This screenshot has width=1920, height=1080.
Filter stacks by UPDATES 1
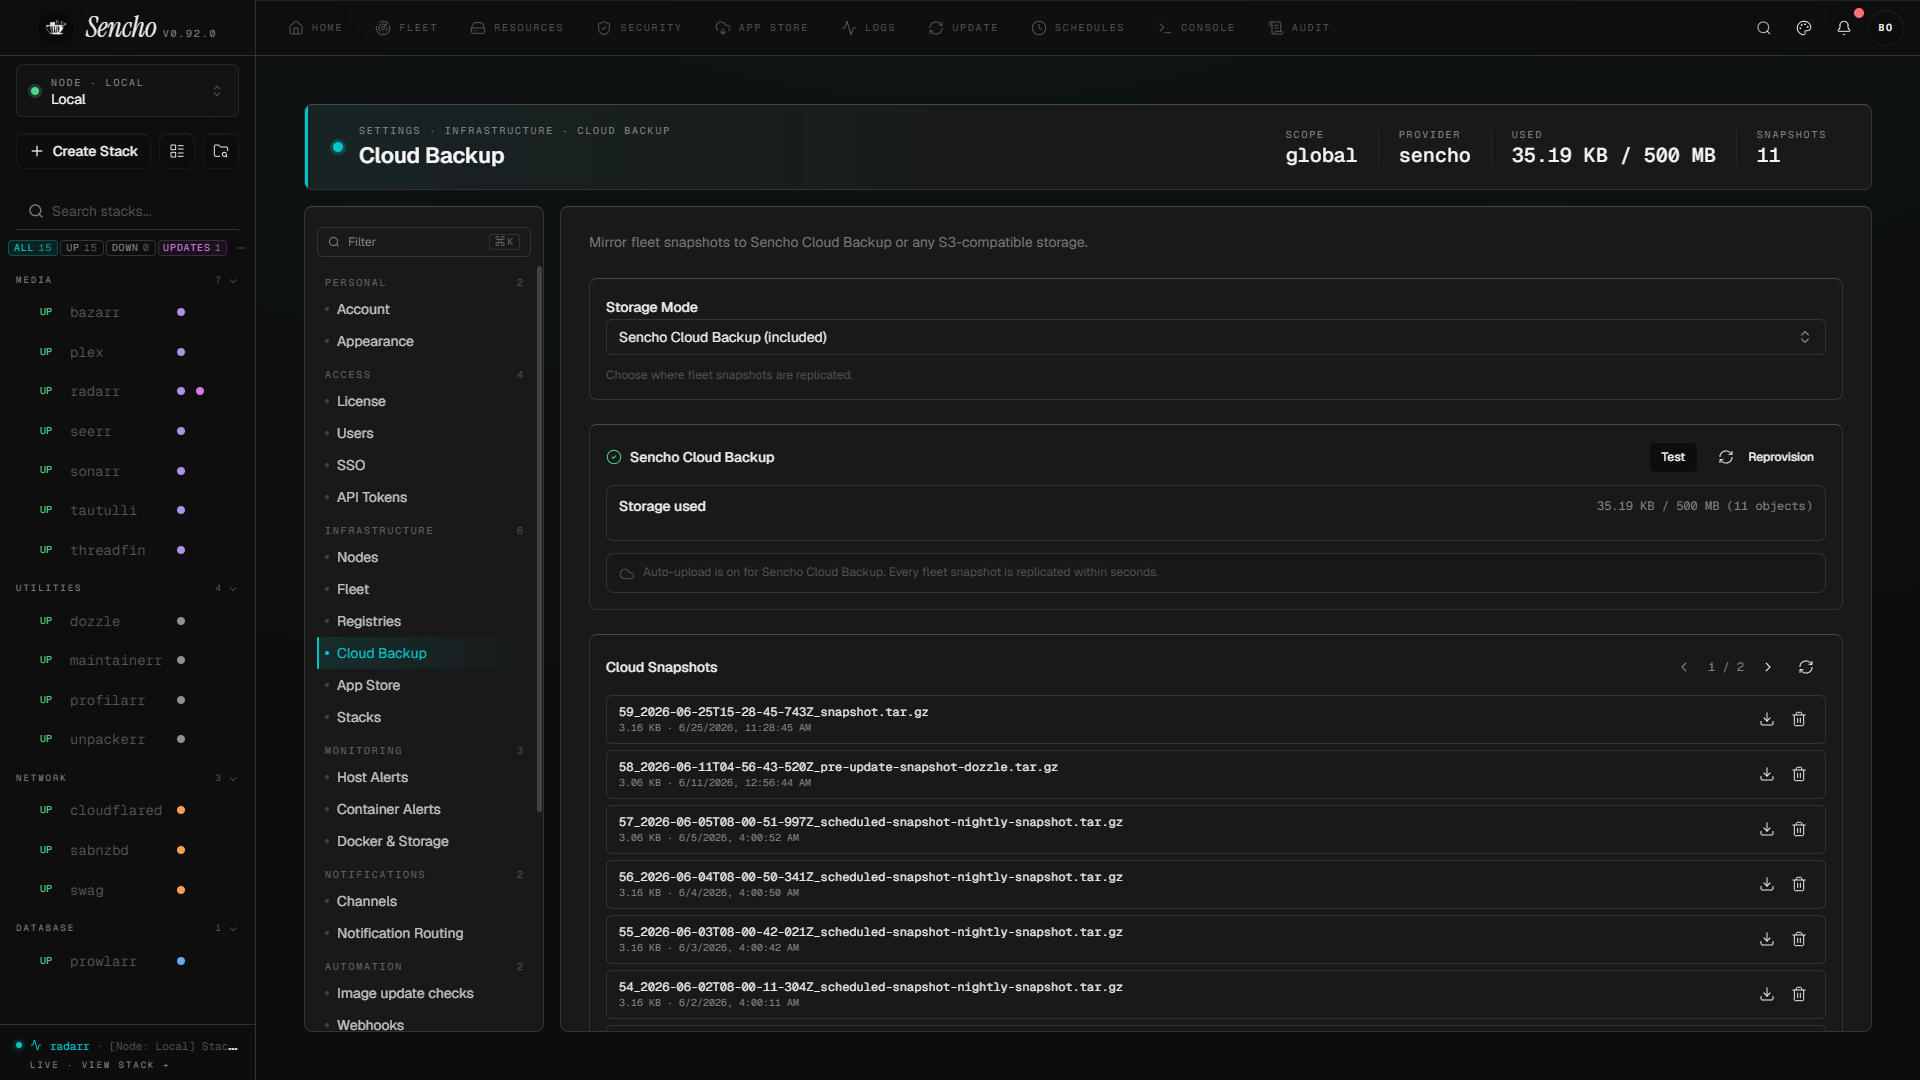pyautogui.click(x=192, y=248)
